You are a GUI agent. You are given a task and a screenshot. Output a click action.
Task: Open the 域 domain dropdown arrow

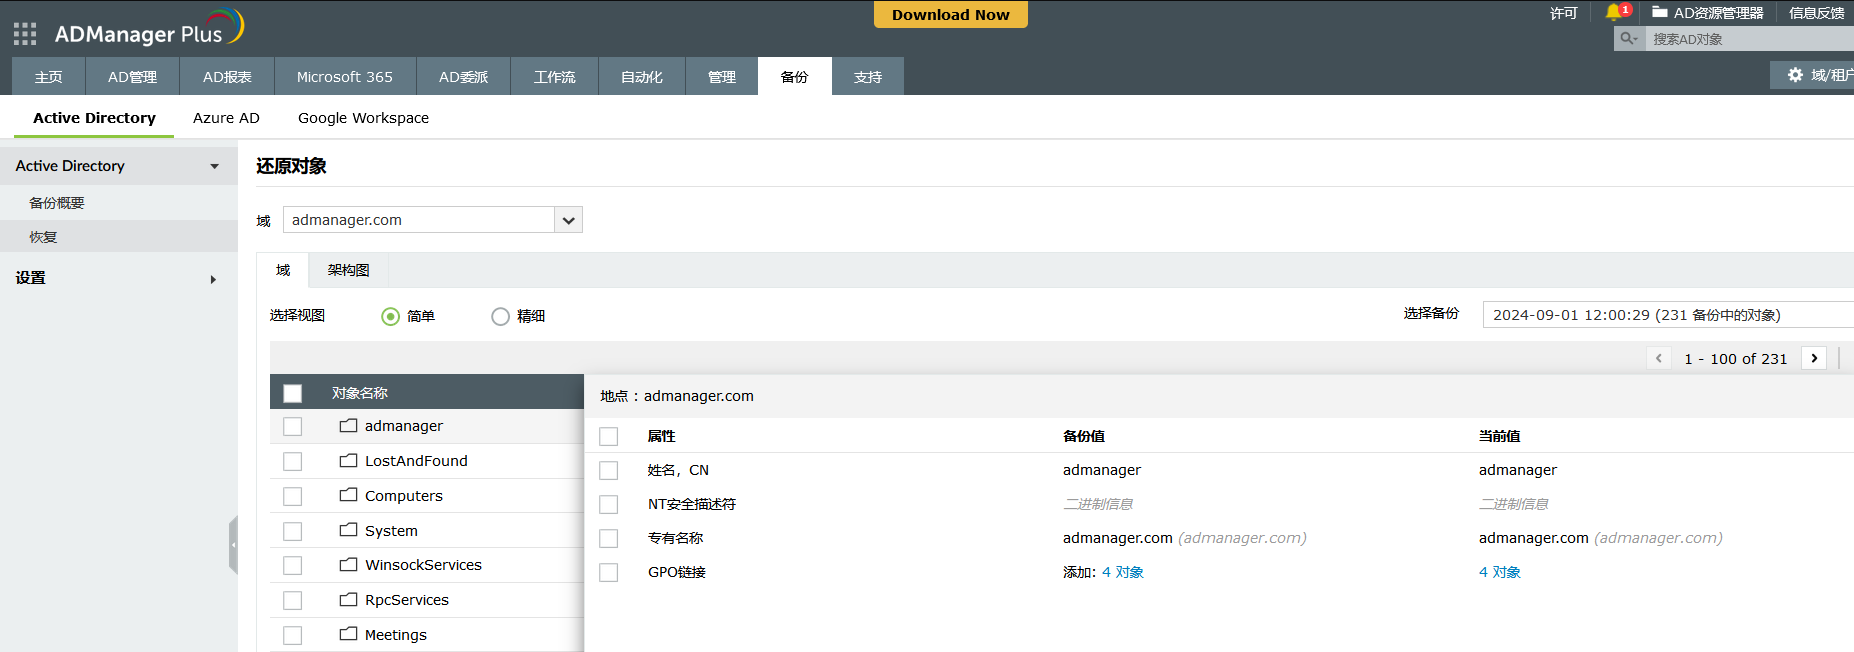coord(569,220)
